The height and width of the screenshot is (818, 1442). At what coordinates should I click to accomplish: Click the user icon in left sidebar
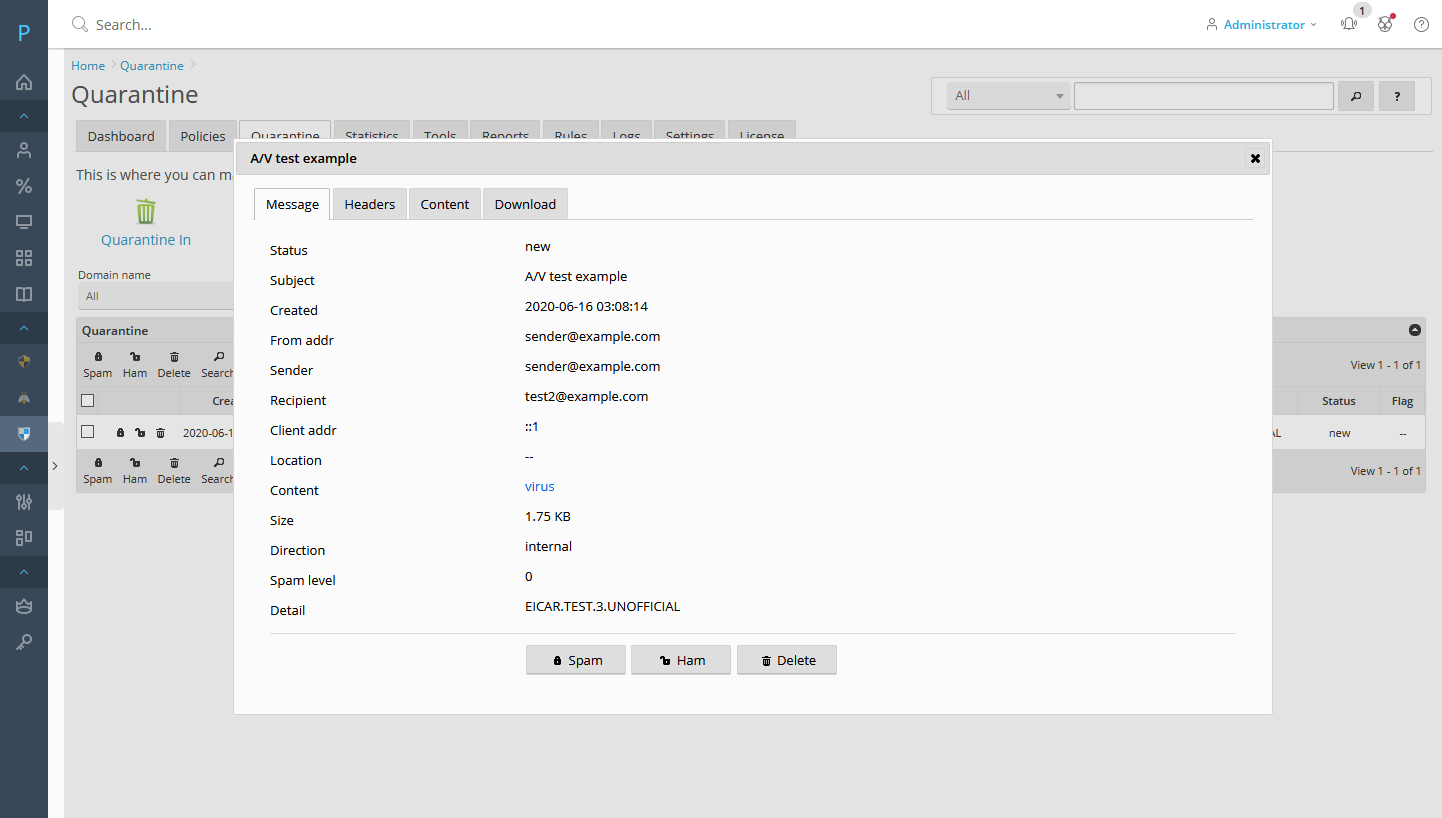point(24,150)
